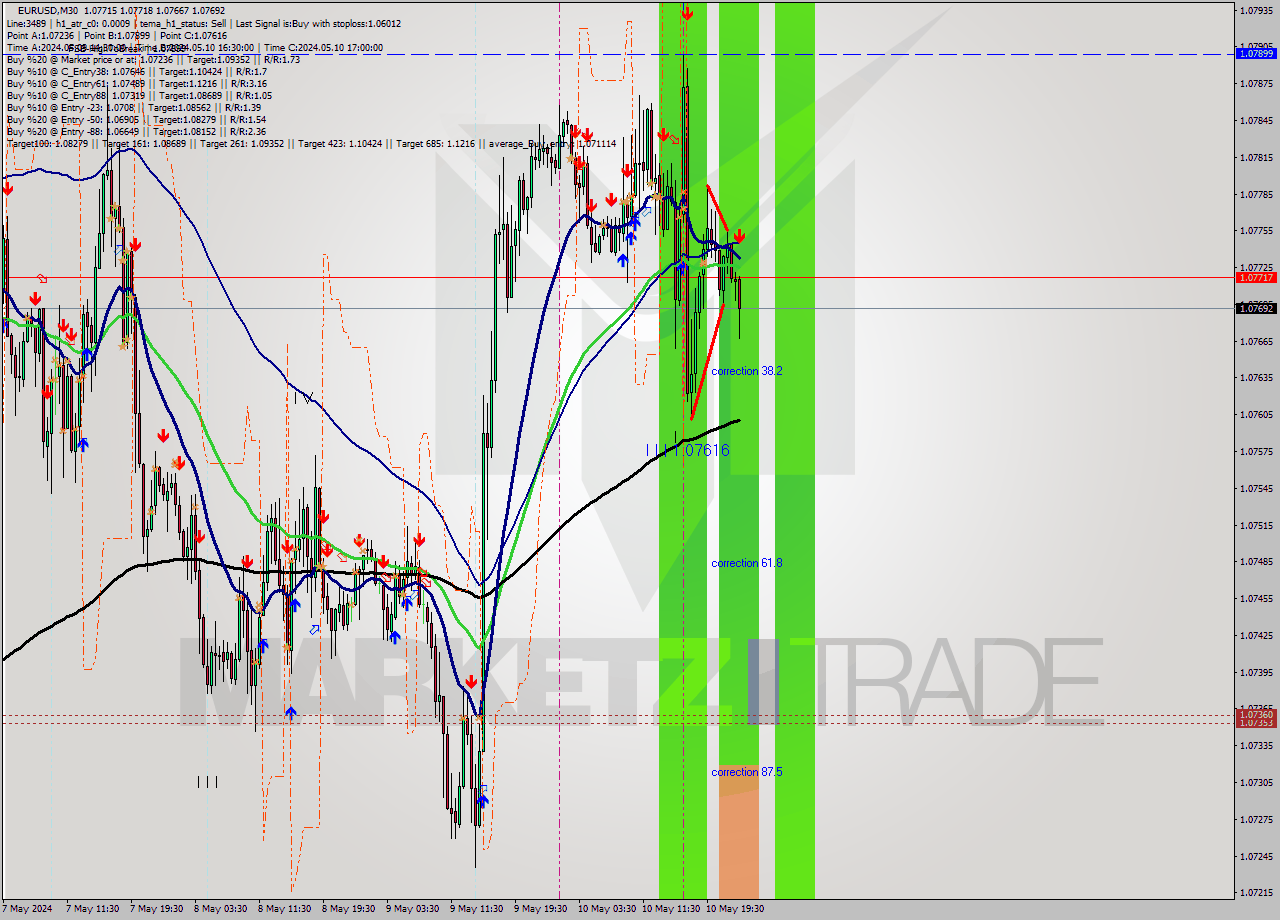1280x920 pixels.
Task: Click the 1.07605 price scale label
Action: point(1257,414)
